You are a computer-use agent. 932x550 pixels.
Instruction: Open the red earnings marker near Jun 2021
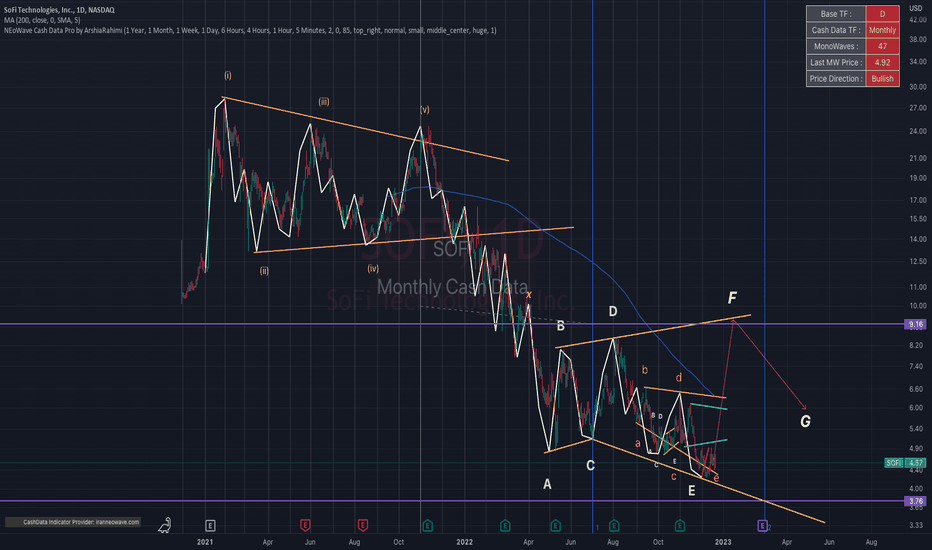(x=305, y=526)
